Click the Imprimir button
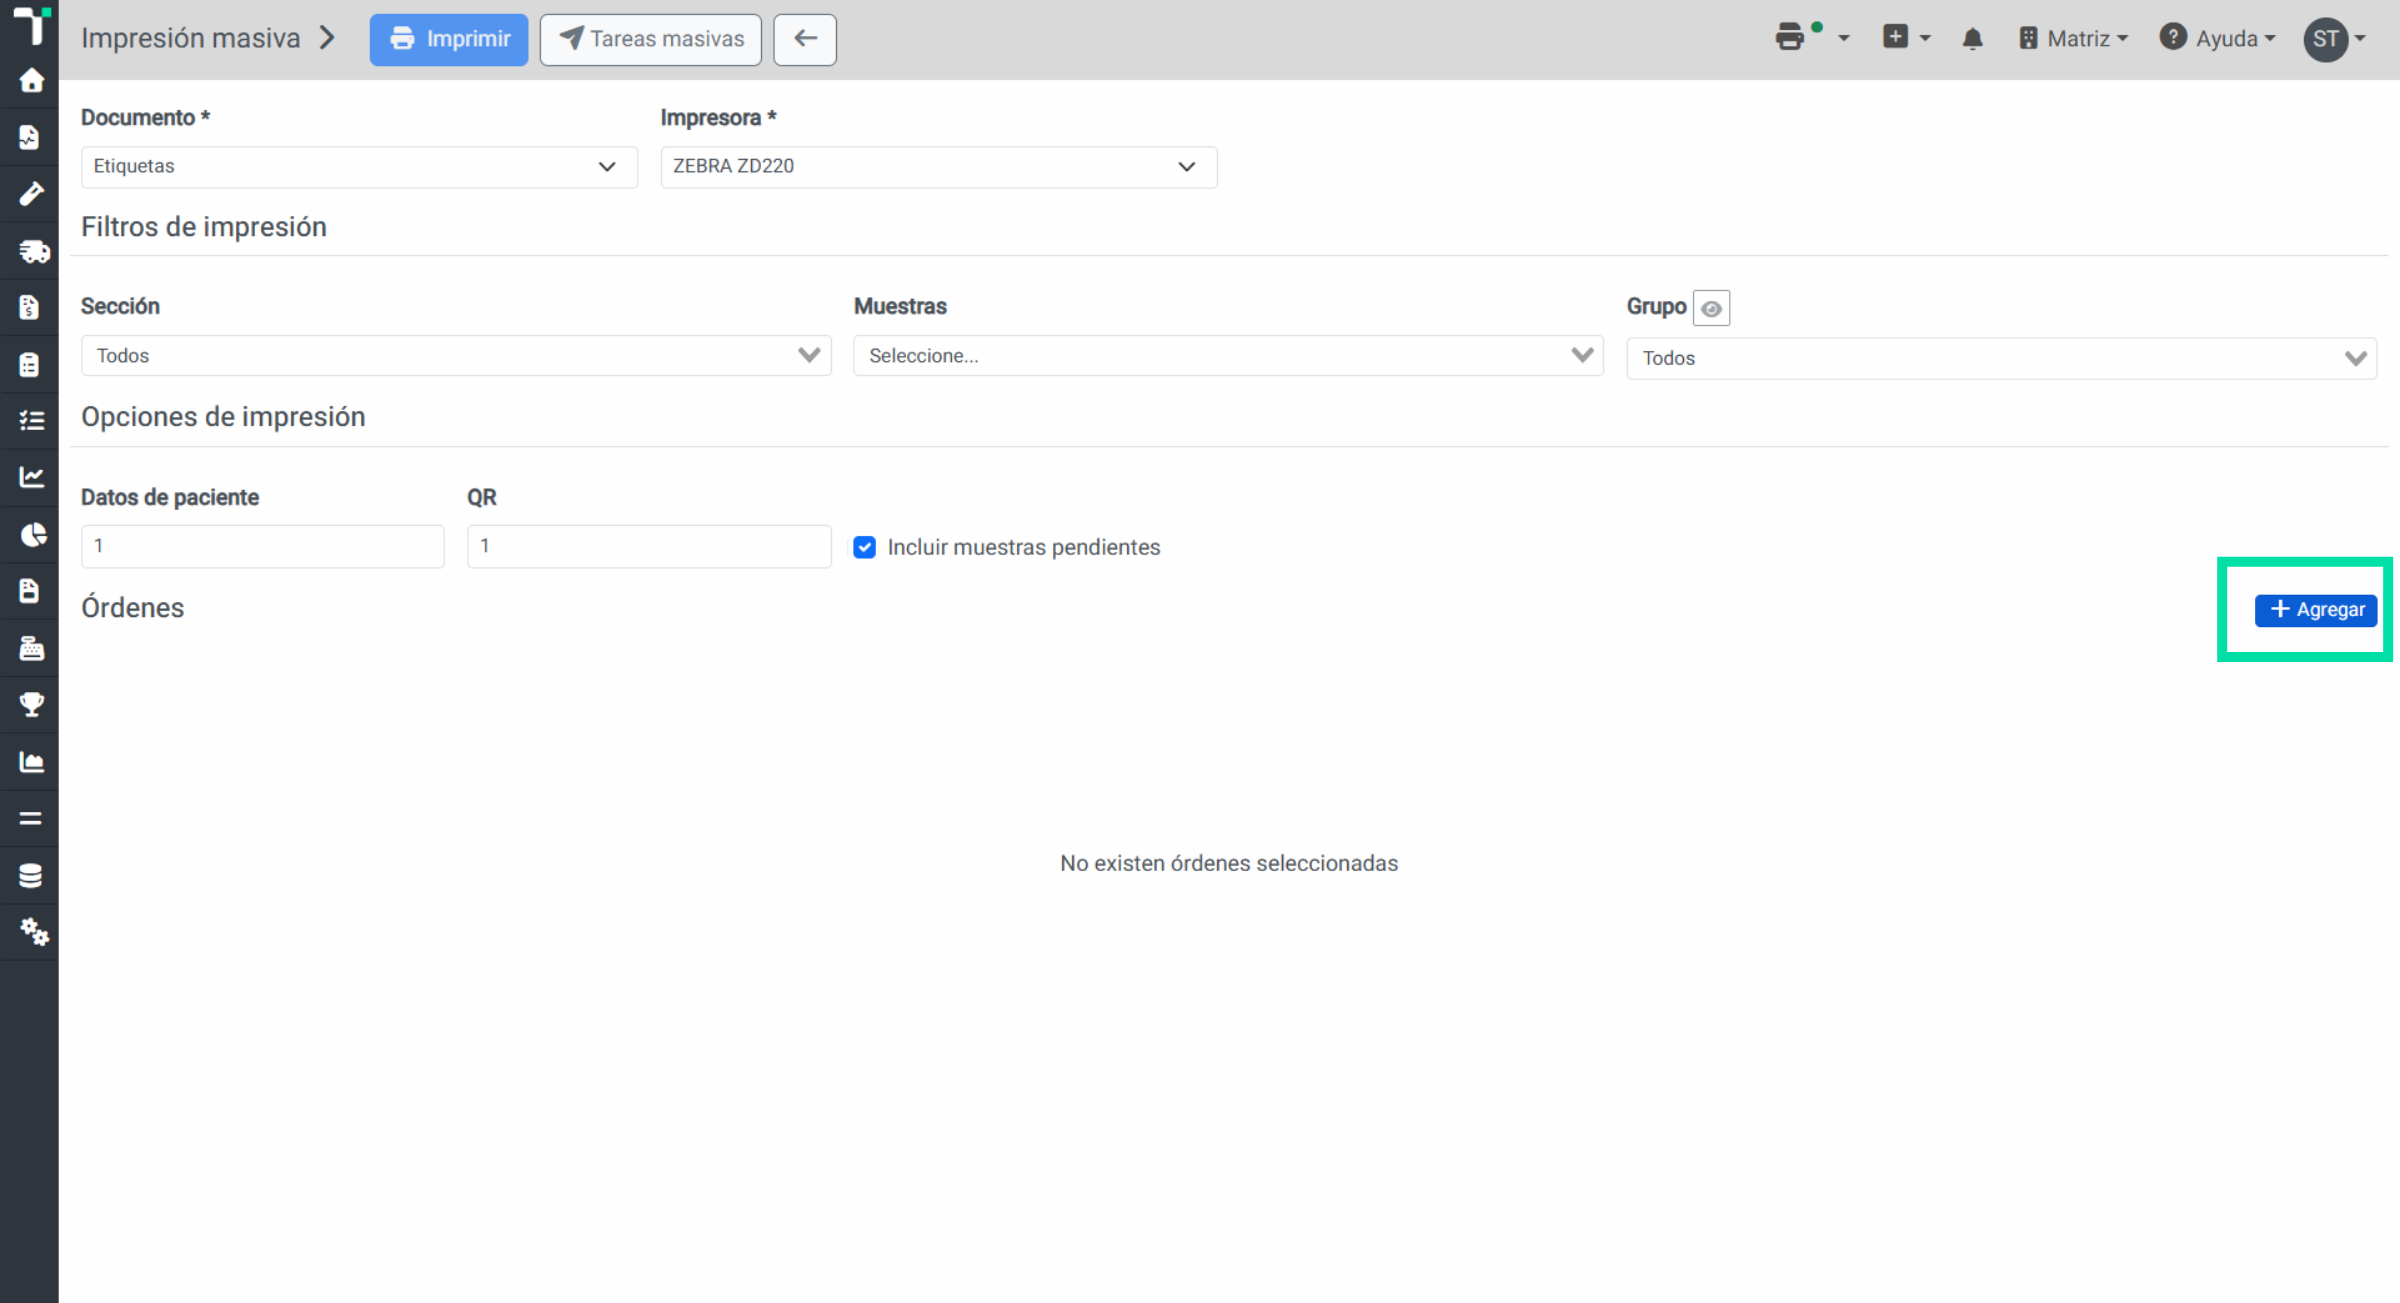The image size is (2400, 1303). click(x=449, y=39)
